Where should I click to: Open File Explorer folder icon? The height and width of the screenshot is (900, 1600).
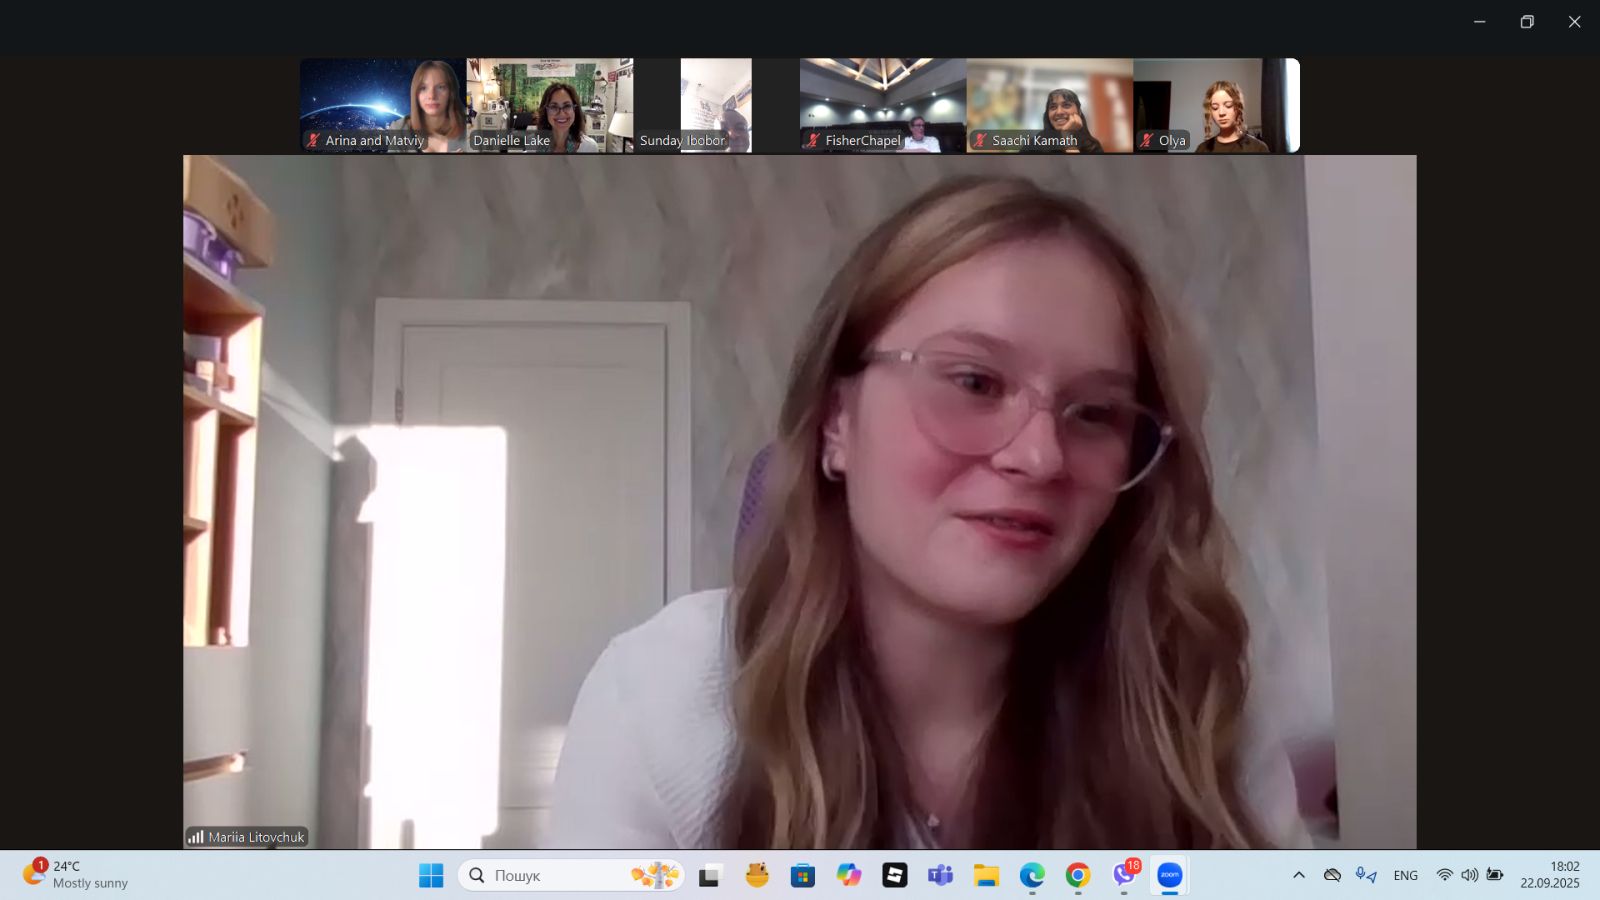[986, 875]
